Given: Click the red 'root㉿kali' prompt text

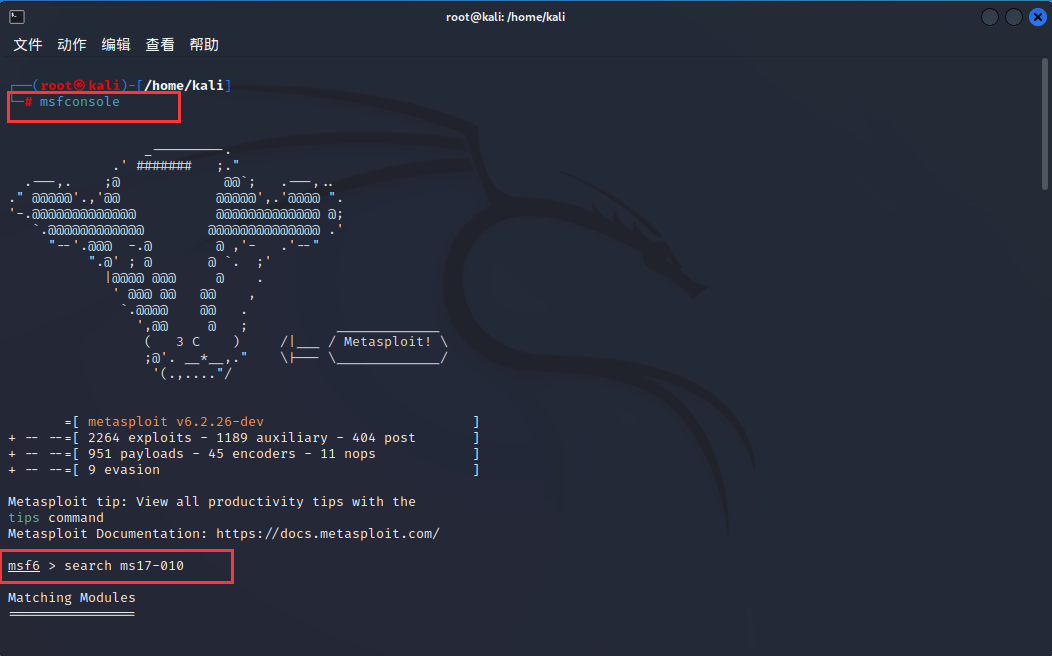Looking at the screenshot, I should point(80,86).
